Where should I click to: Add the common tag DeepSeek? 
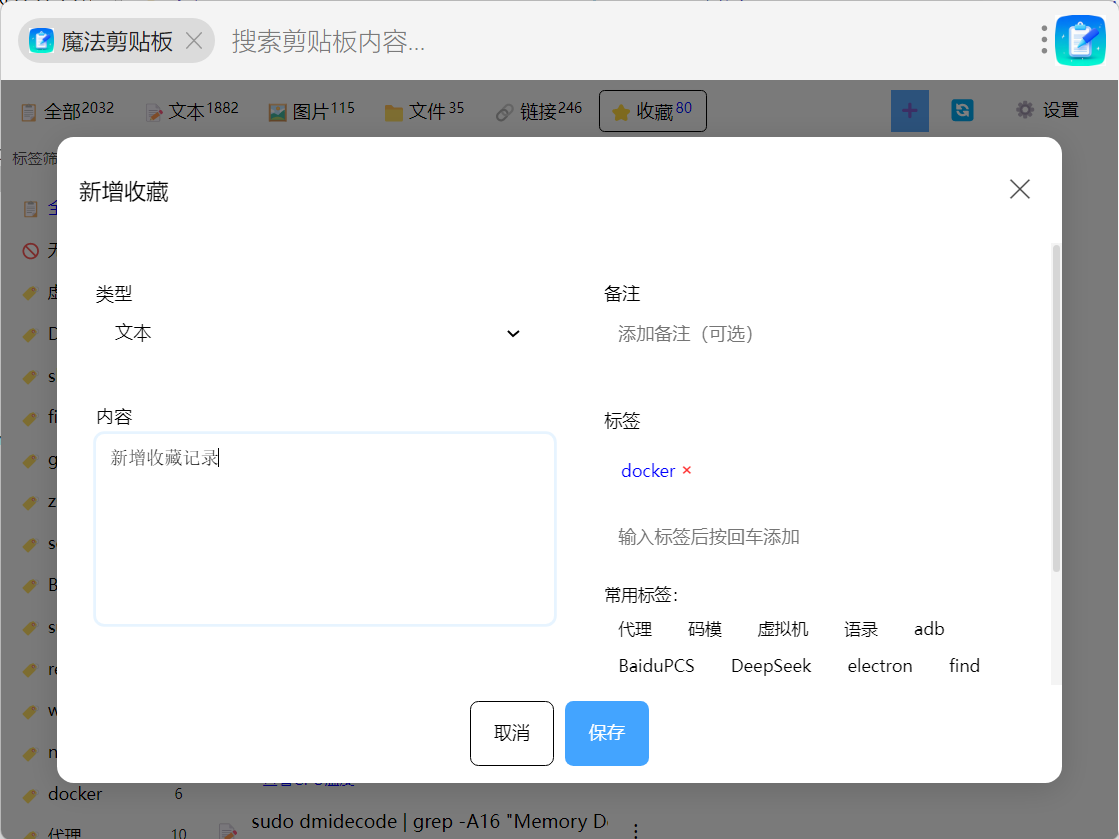tap(771, 666)
